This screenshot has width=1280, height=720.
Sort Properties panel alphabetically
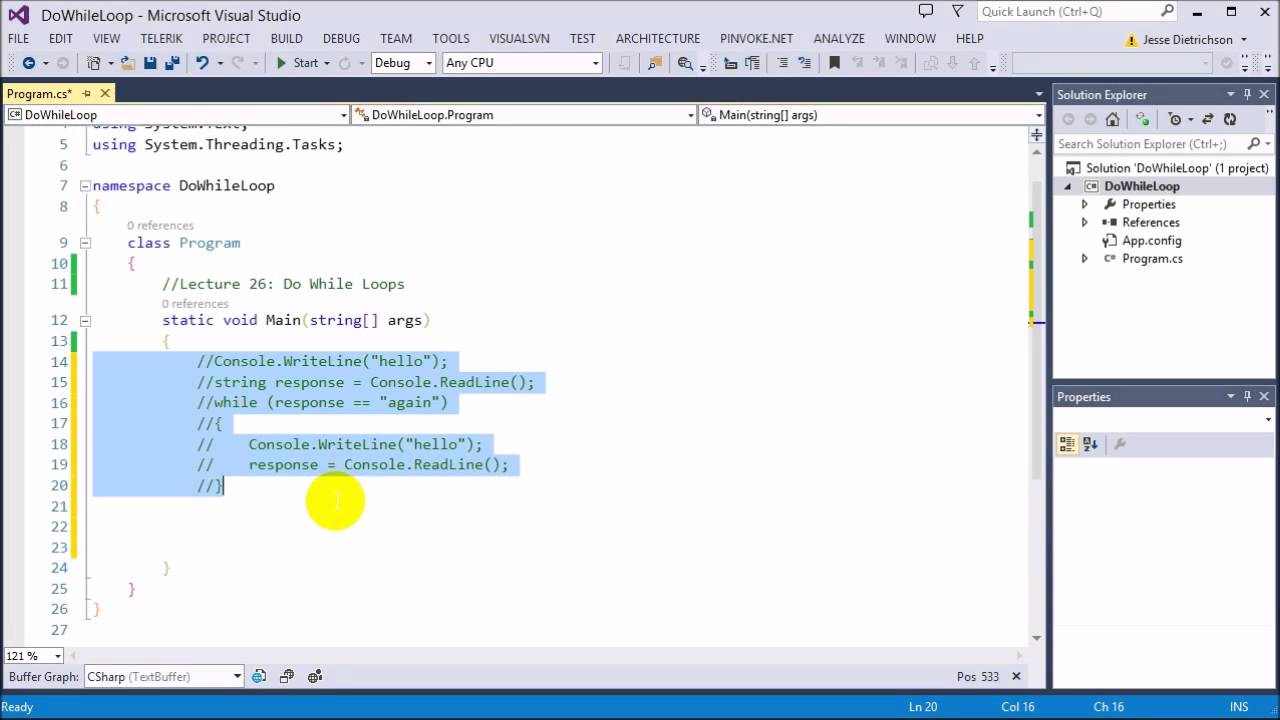click(x=1090, y=444)
